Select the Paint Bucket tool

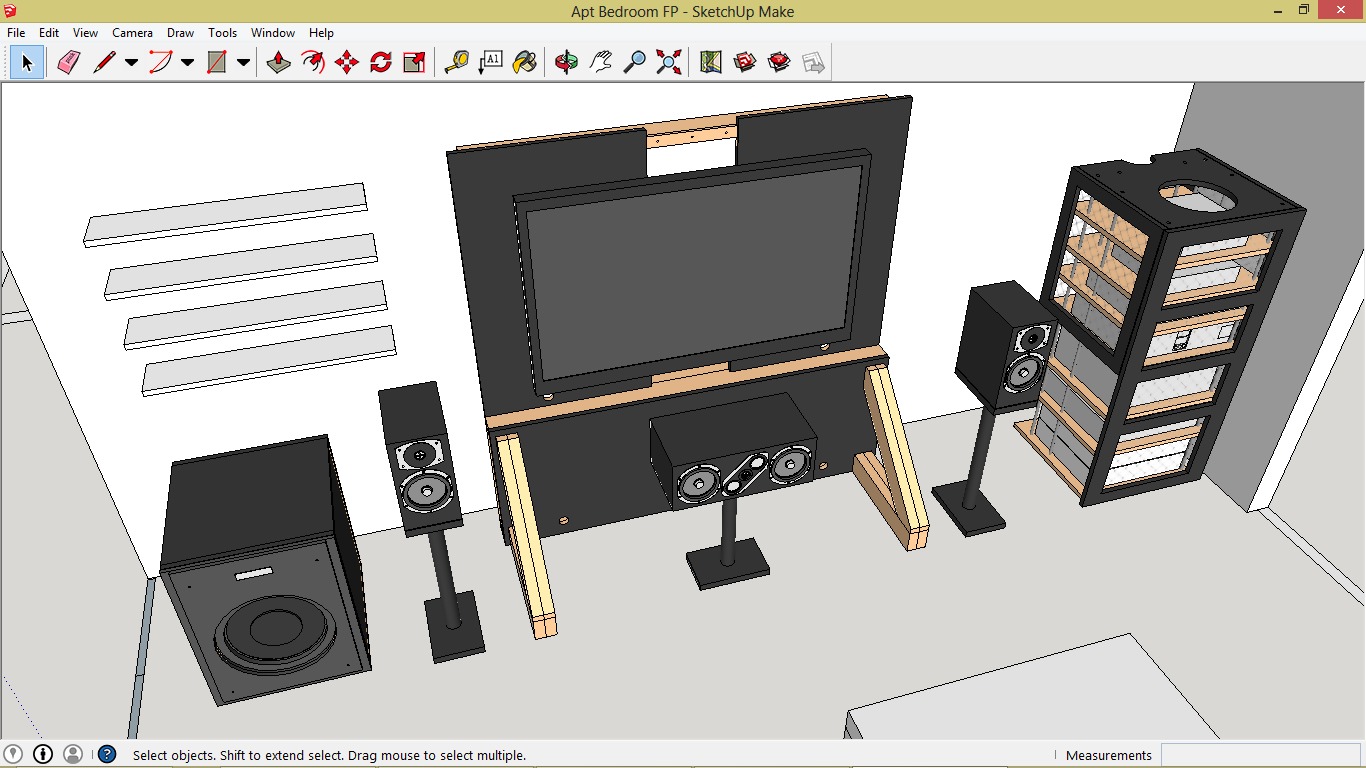click(524, 63)
